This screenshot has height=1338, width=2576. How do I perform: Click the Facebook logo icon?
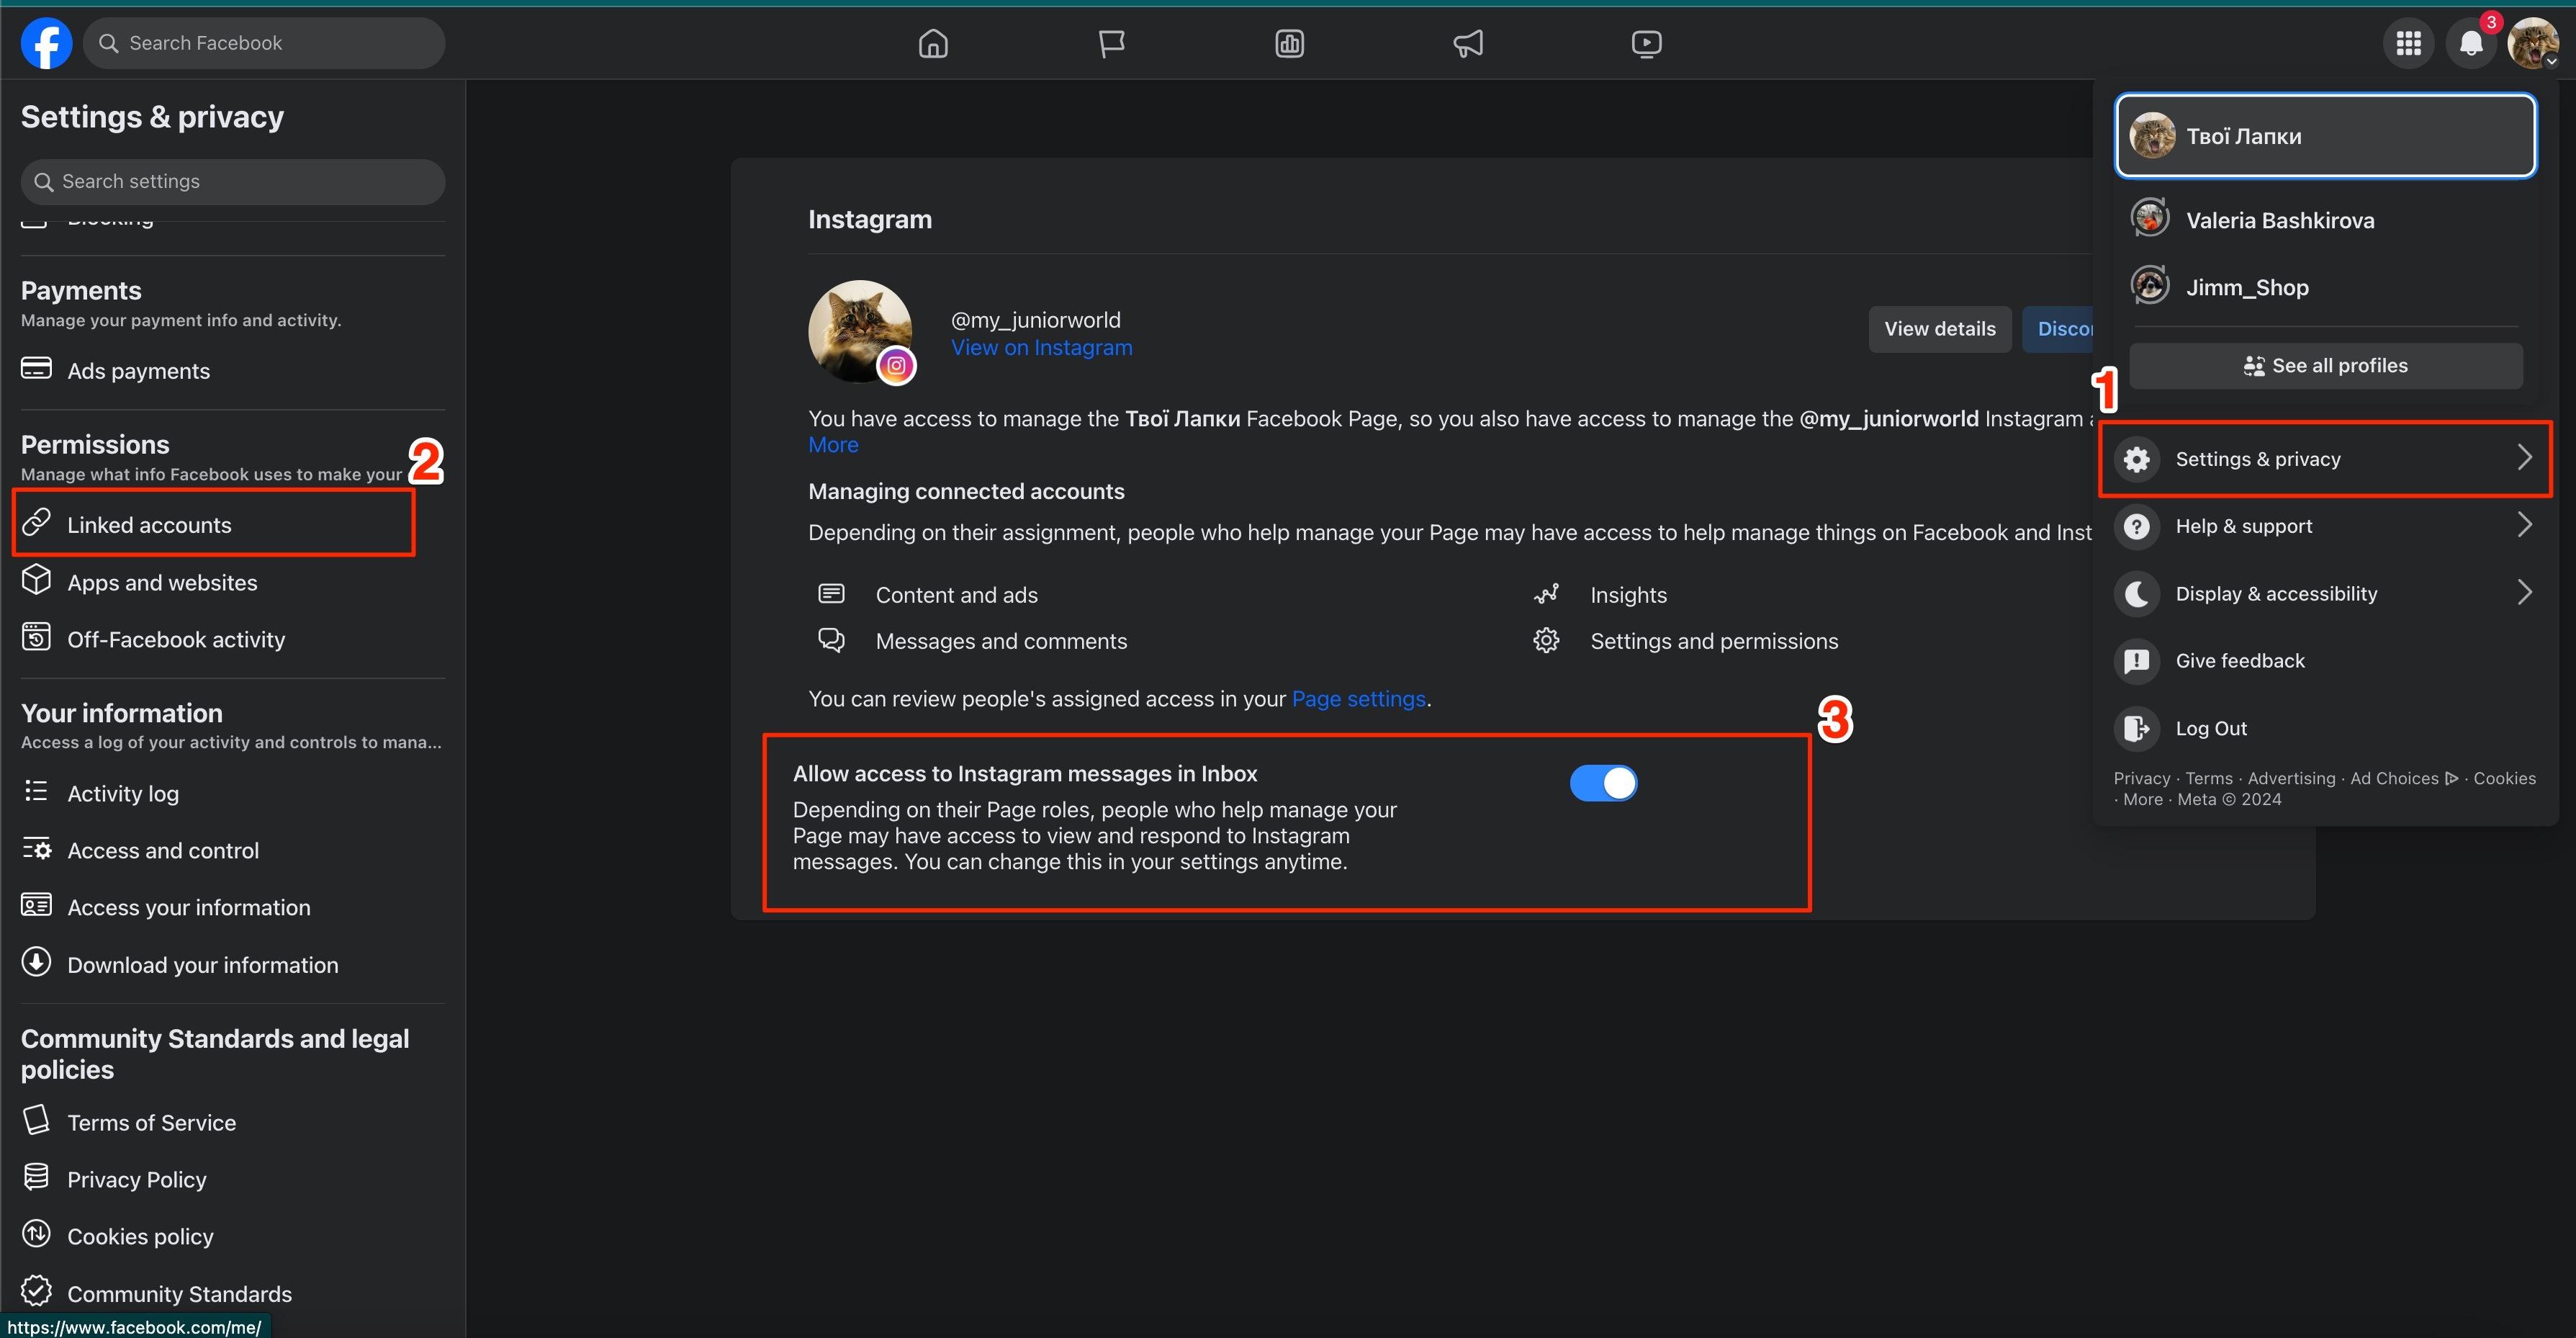click(46, 43)
